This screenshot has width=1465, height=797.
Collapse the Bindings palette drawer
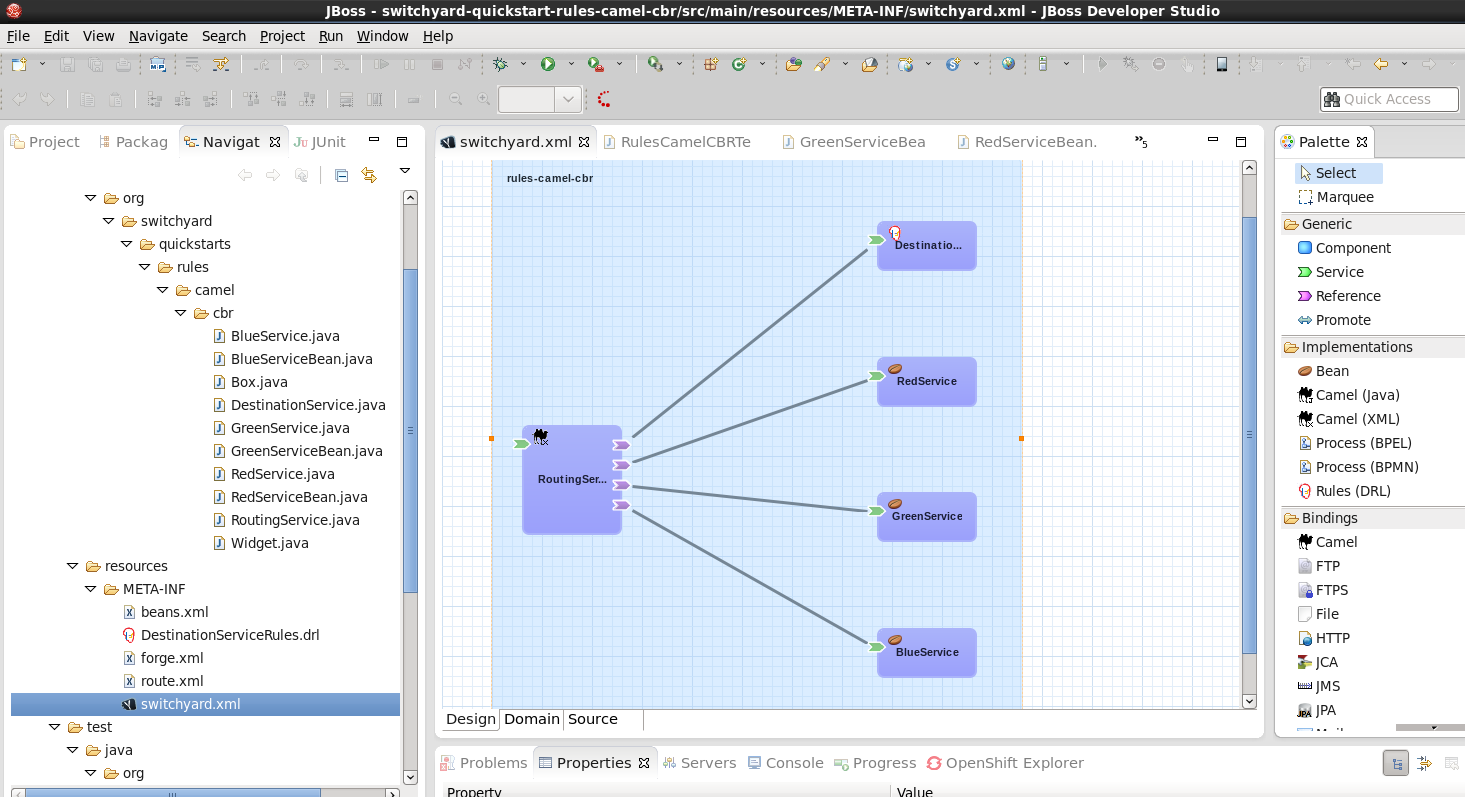coord(1372,518)
